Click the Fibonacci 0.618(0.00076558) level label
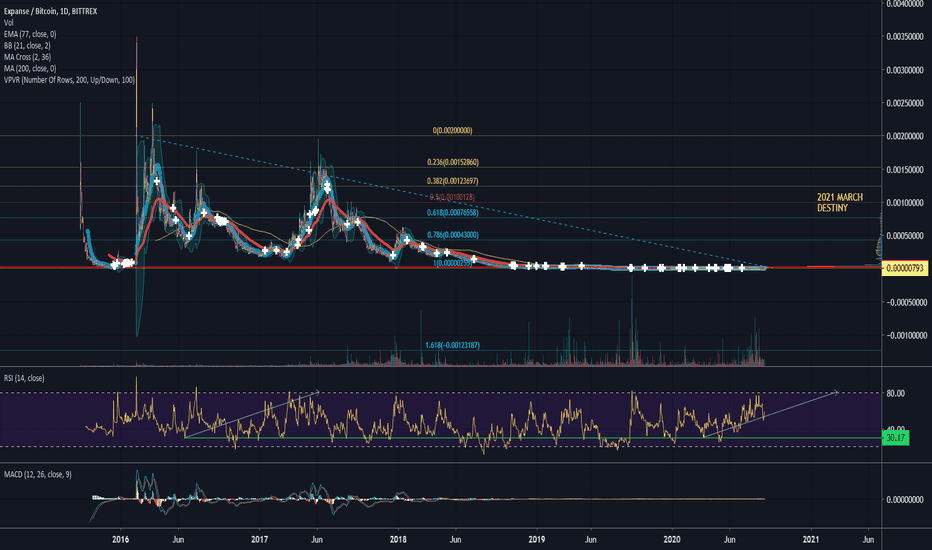This screenshot has height=550, width=932. pos(452,213)
